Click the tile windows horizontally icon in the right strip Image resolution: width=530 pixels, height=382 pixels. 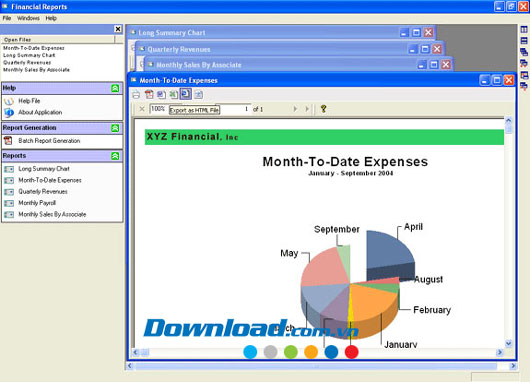click(x=524, y=41)
